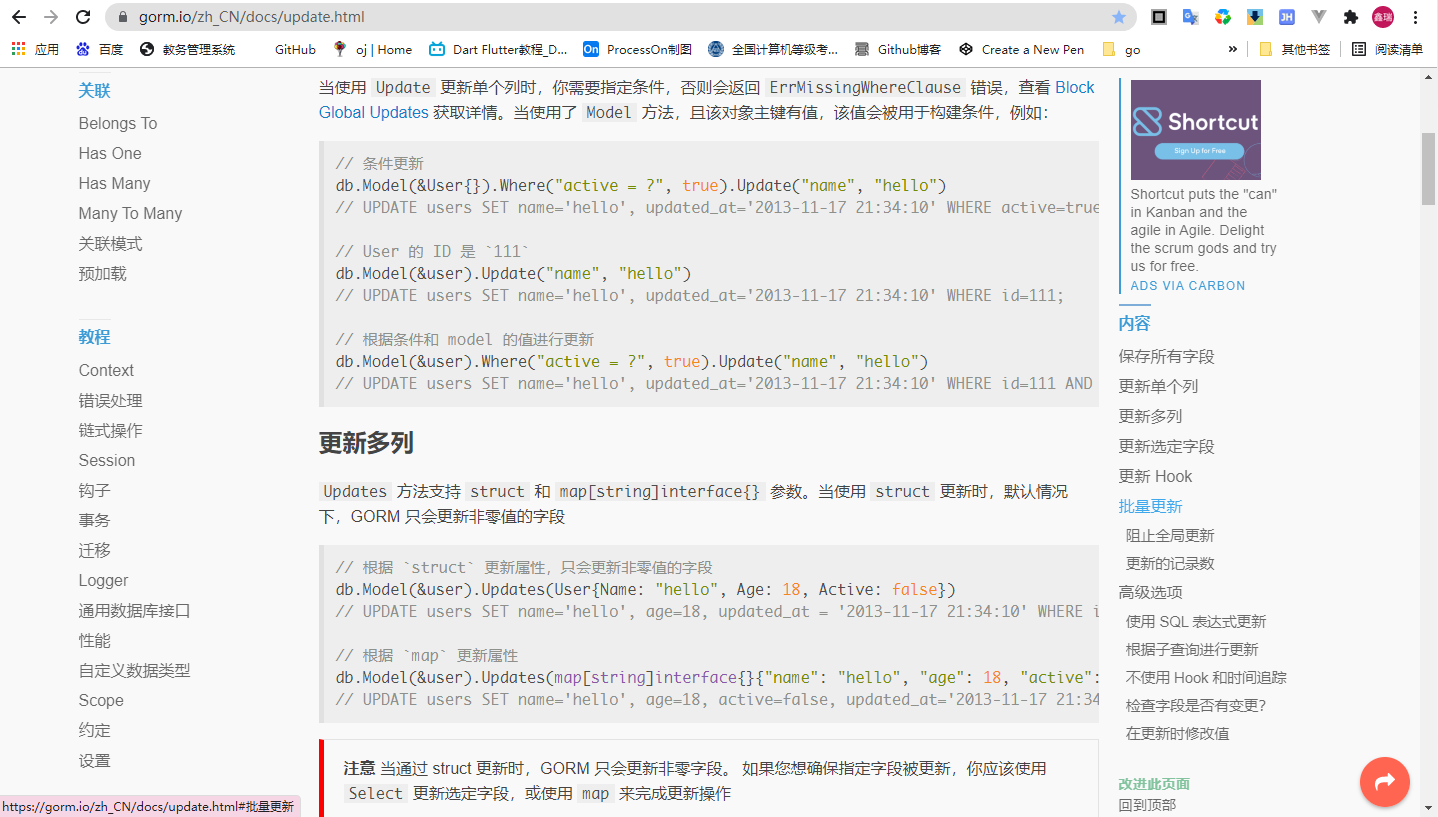Jump to 保存所有字段 section

tap(1166, 356)
